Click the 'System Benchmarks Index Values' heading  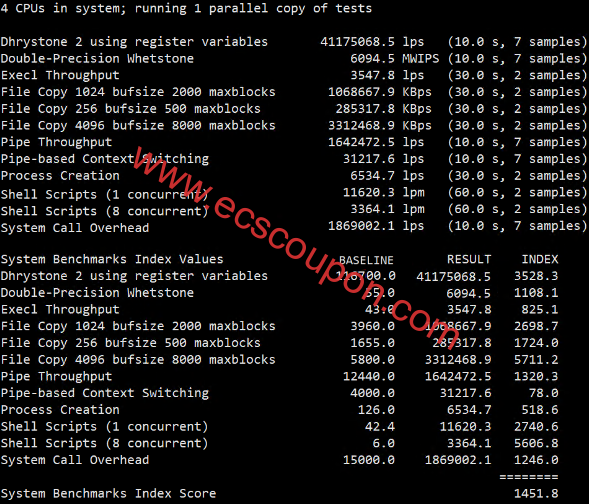[112, 259]
